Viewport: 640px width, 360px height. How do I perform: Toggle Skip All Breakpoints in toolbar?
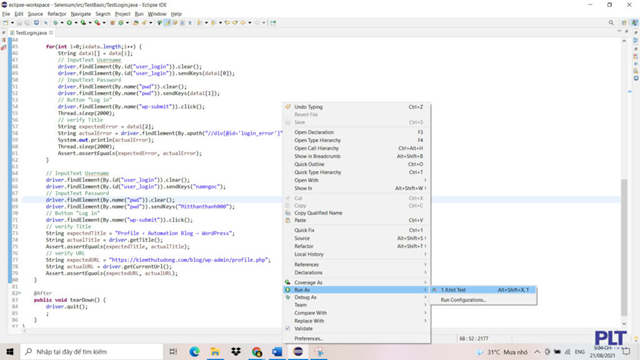46,23
